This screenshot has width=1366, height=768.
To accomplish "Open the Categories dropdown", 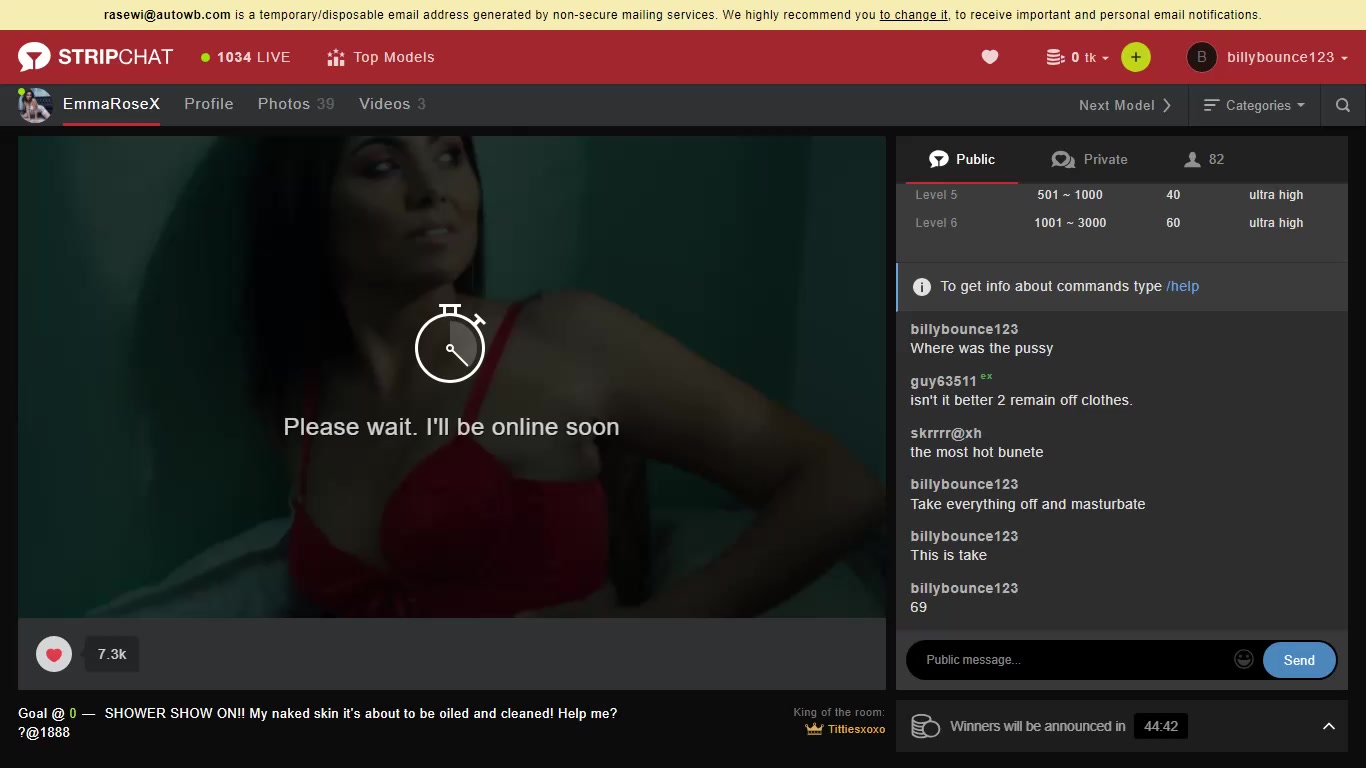I will (x=1255, y=105).
